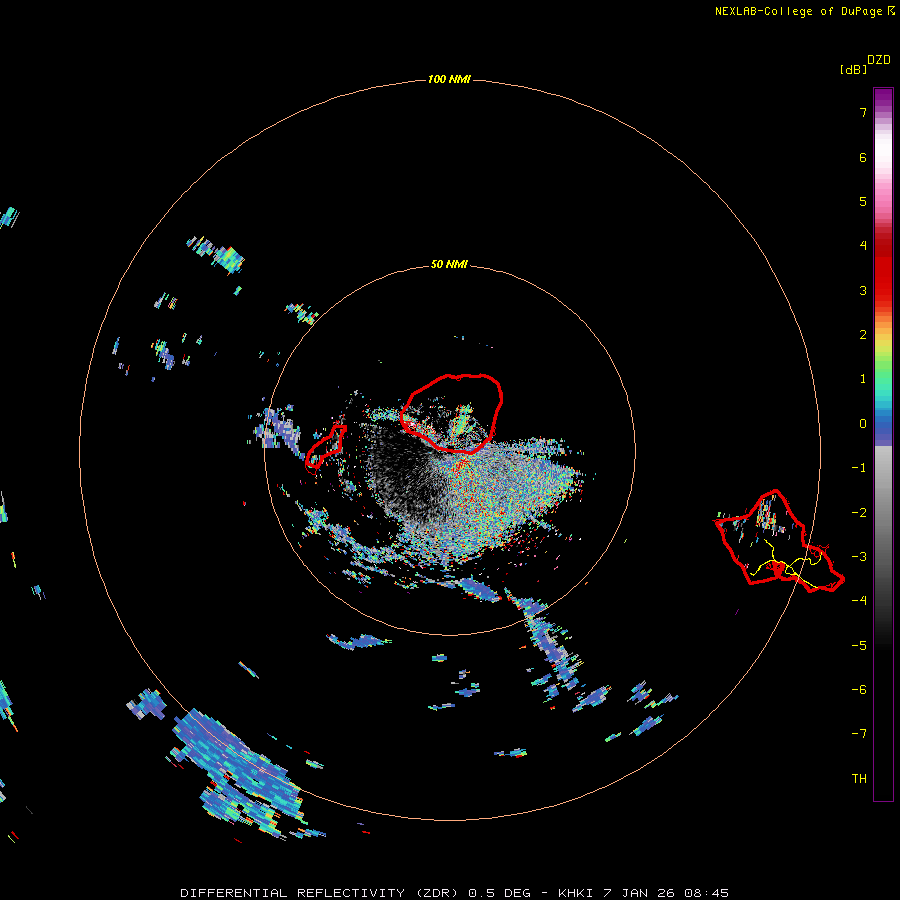Screen dimensions: 900x900
Task: Click the 7 JAN 26 date text
Action: click(x=639, y=893)
